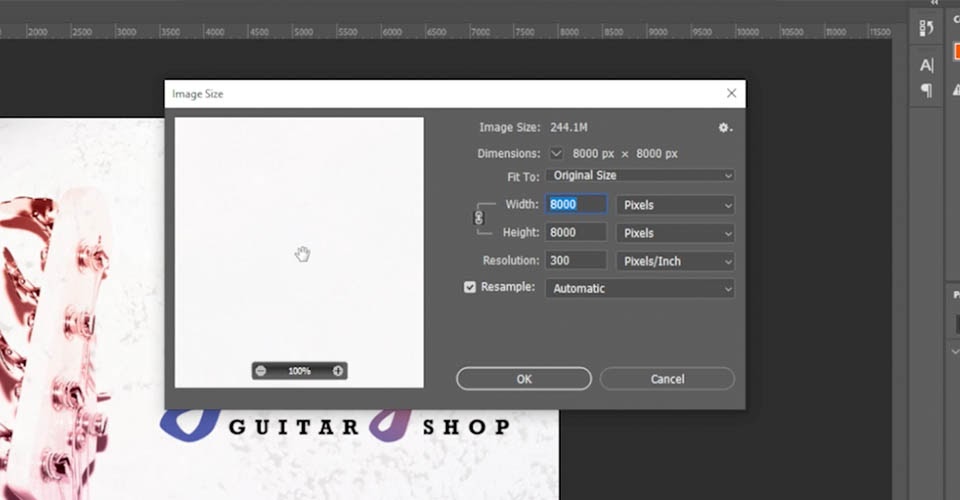Image resolution: width=960 pixels, height=500 pixels.
Task: Click the 100% preview zoom label
Action: click(299, 371)
